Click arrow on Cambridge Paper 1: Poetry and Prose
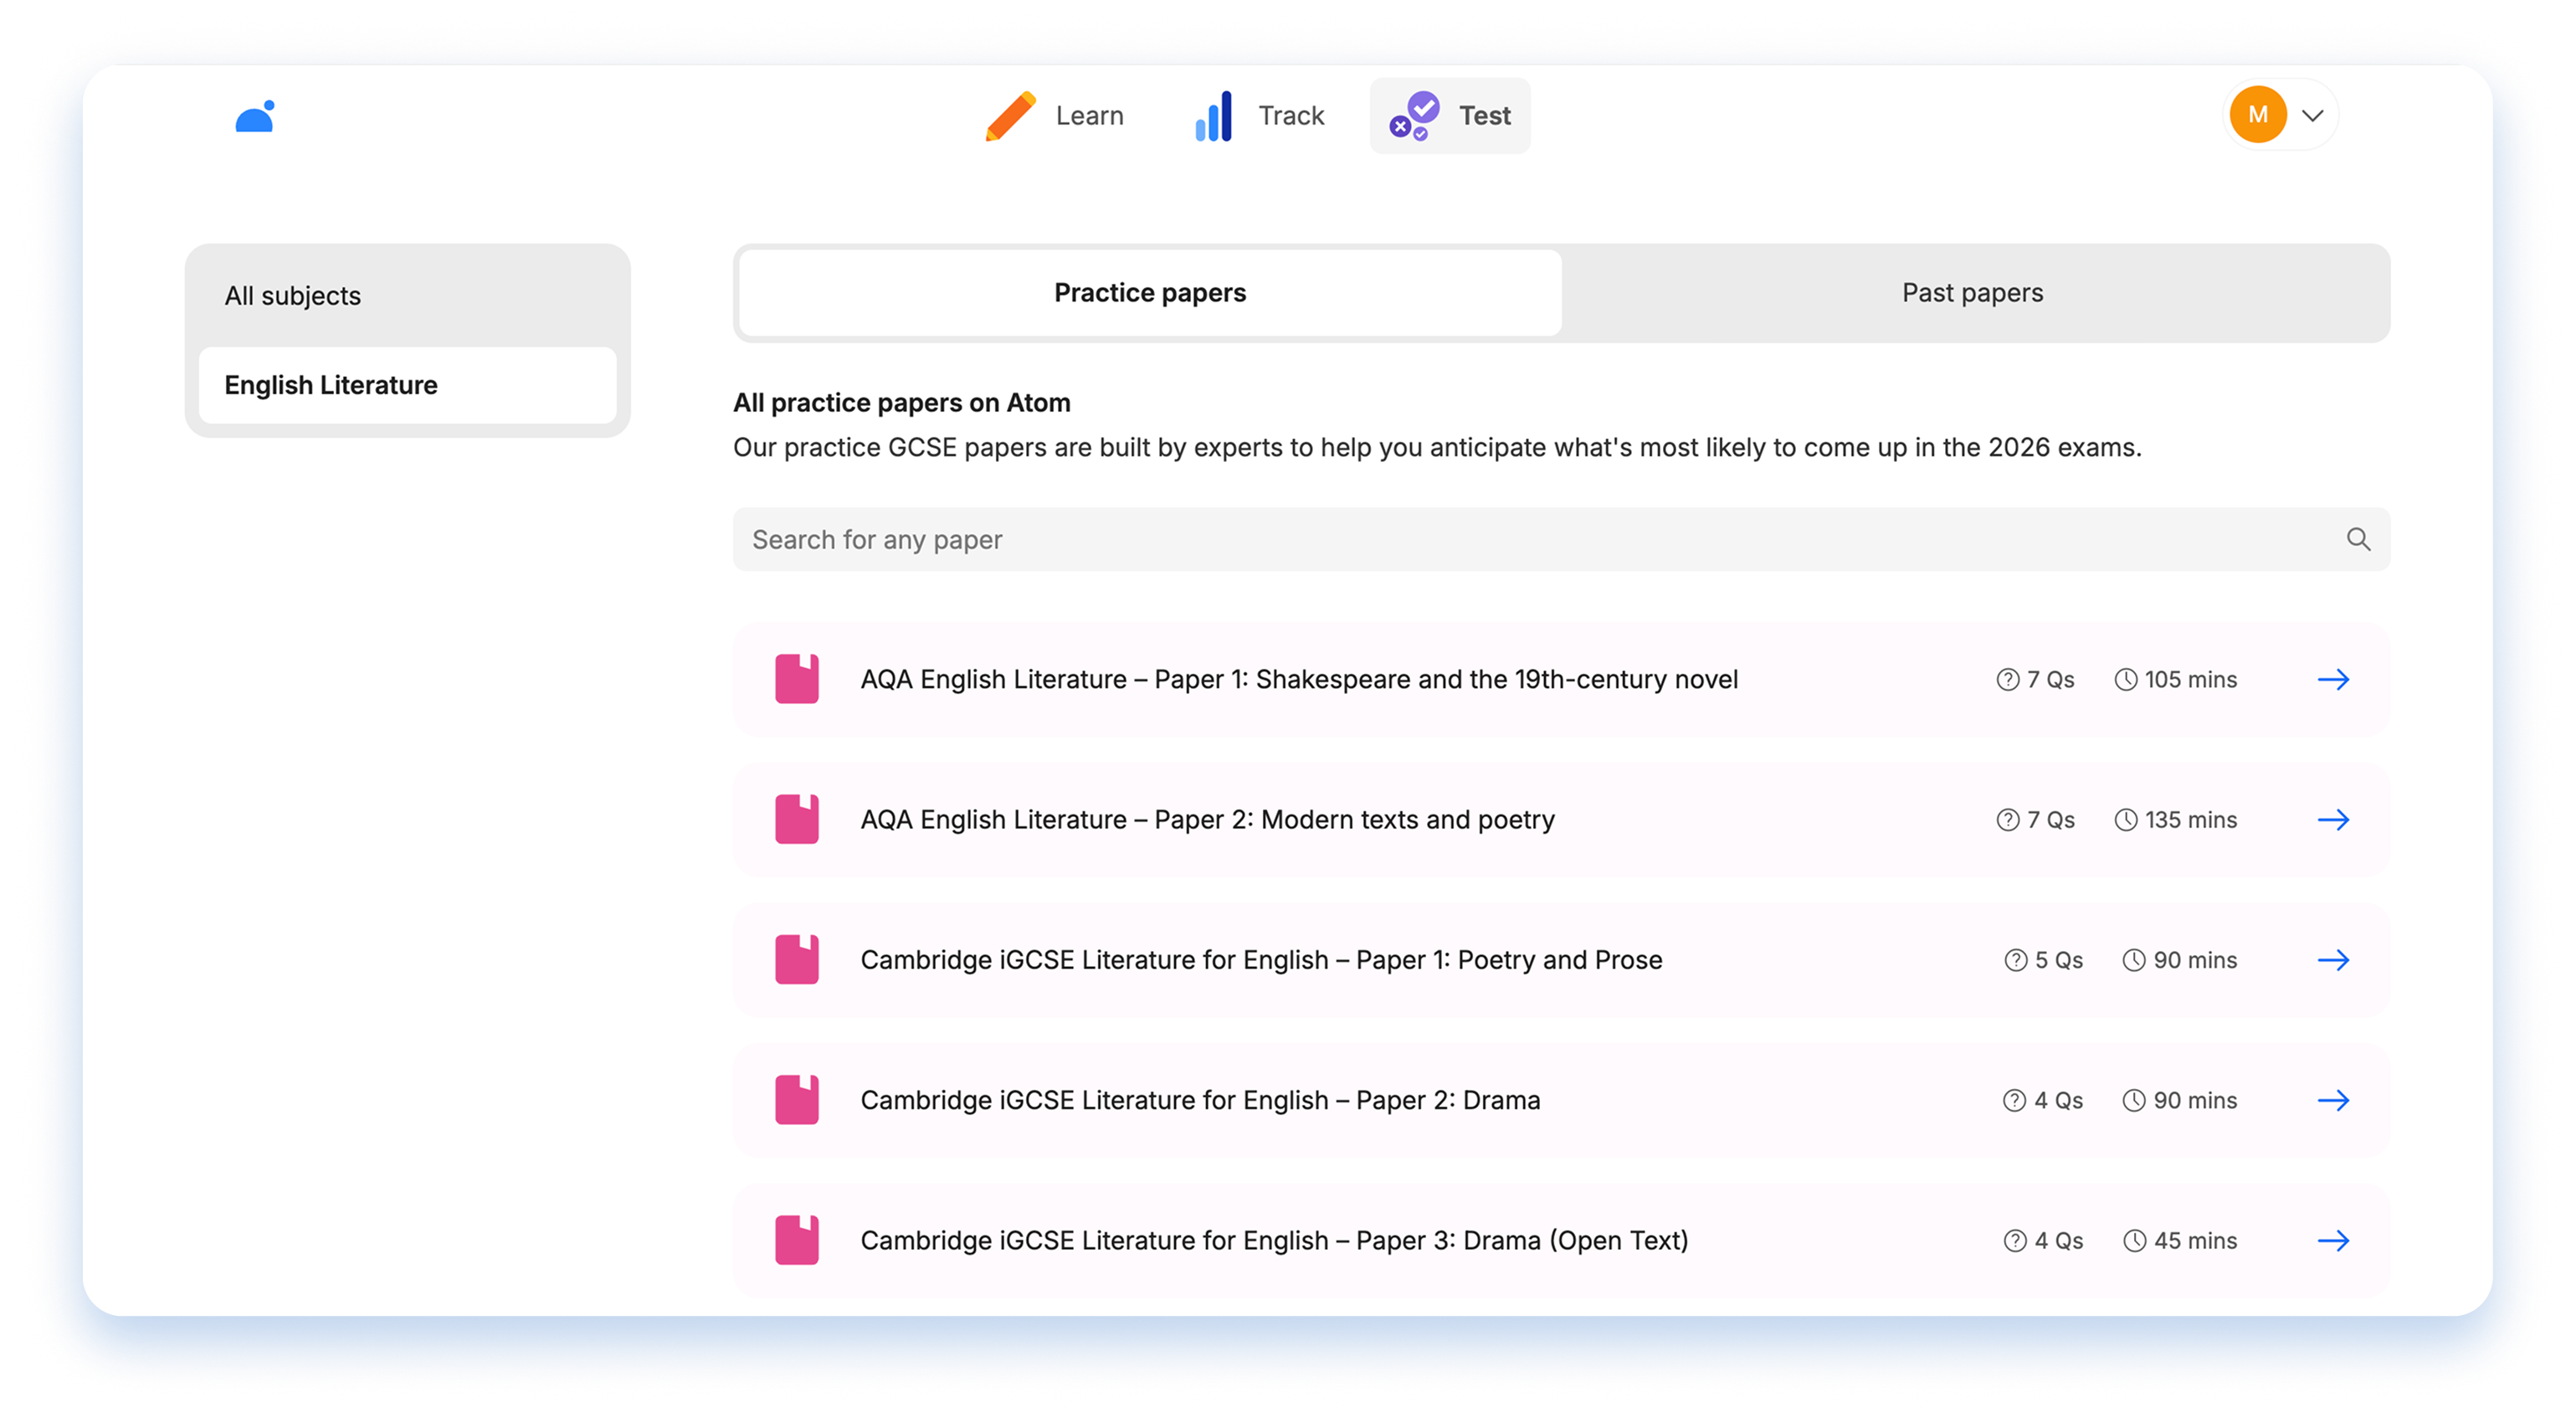Screen dimensions: 2576x1418 point(2333,960)
